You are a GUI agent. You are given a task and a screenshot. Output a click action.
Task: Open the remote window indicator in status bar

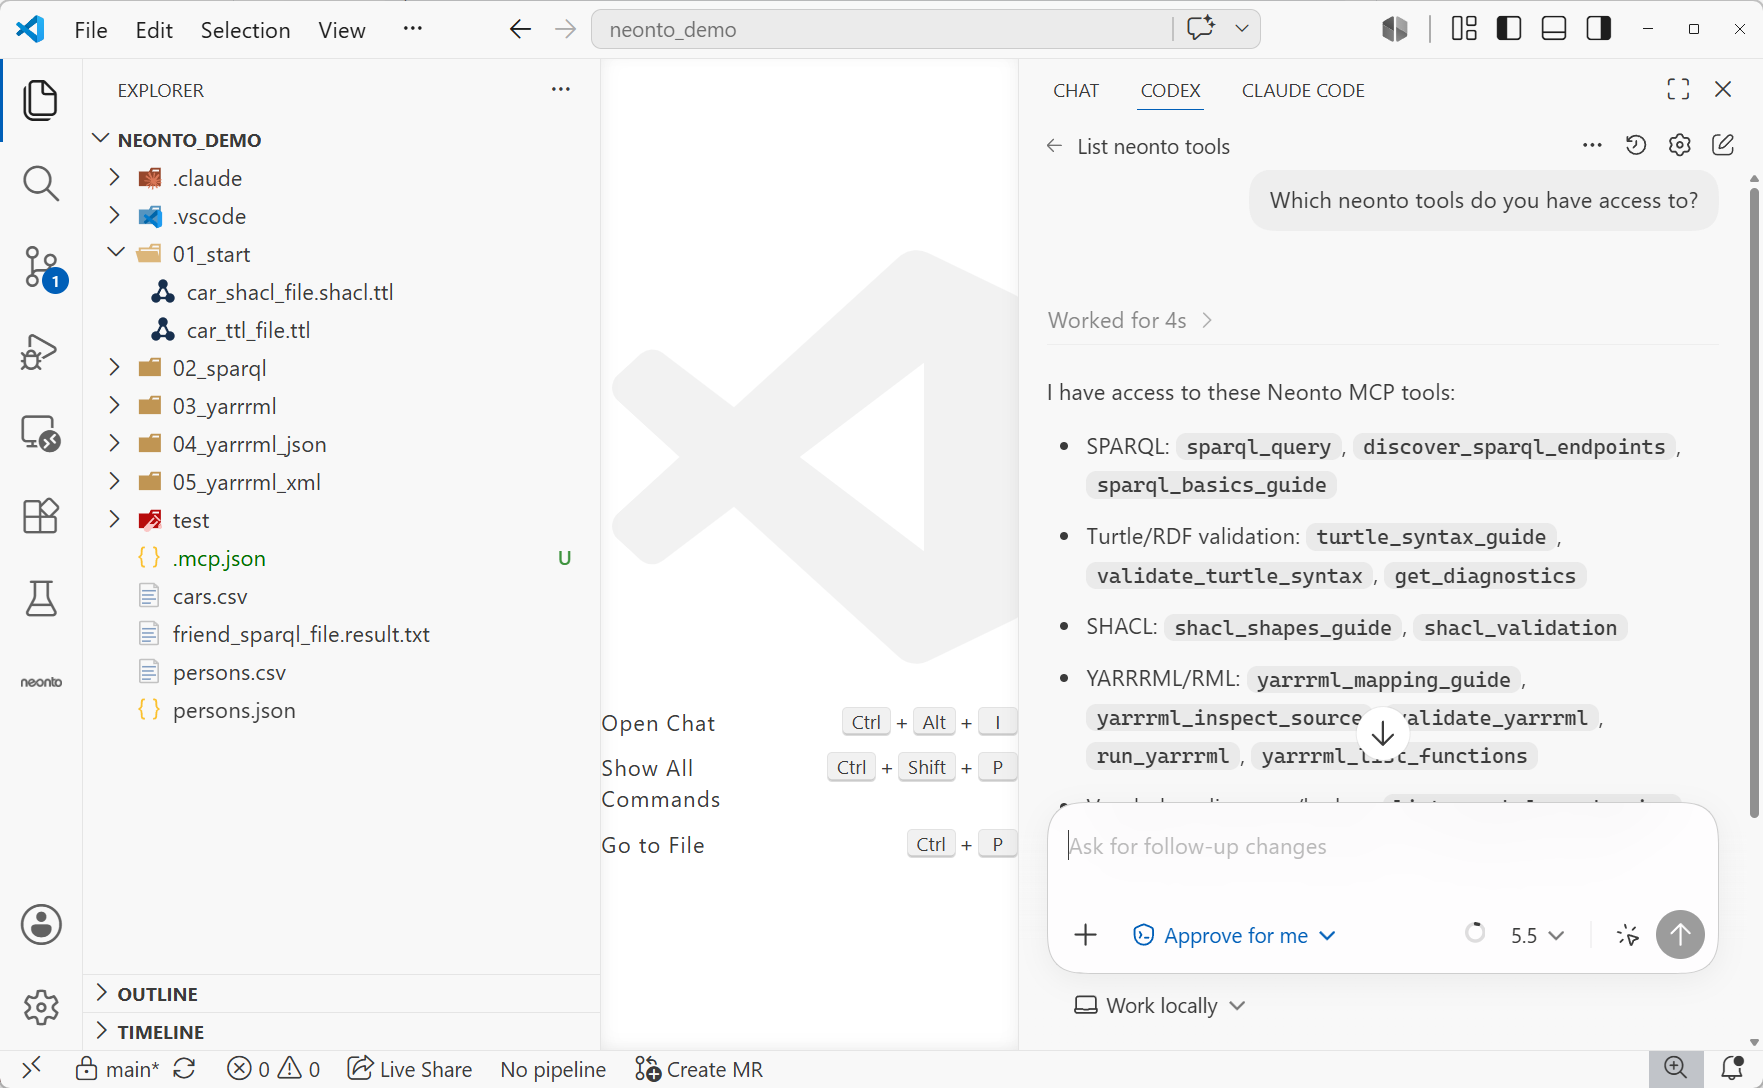[31, 1068]
